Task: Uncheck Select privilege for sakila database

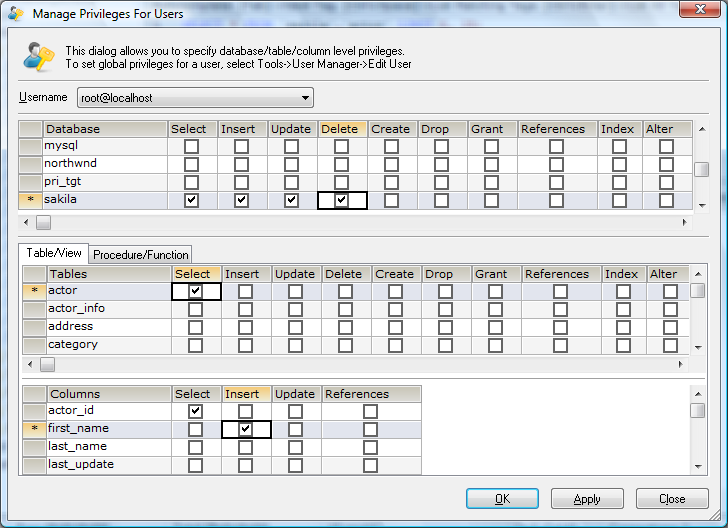Action: point(192,200)
